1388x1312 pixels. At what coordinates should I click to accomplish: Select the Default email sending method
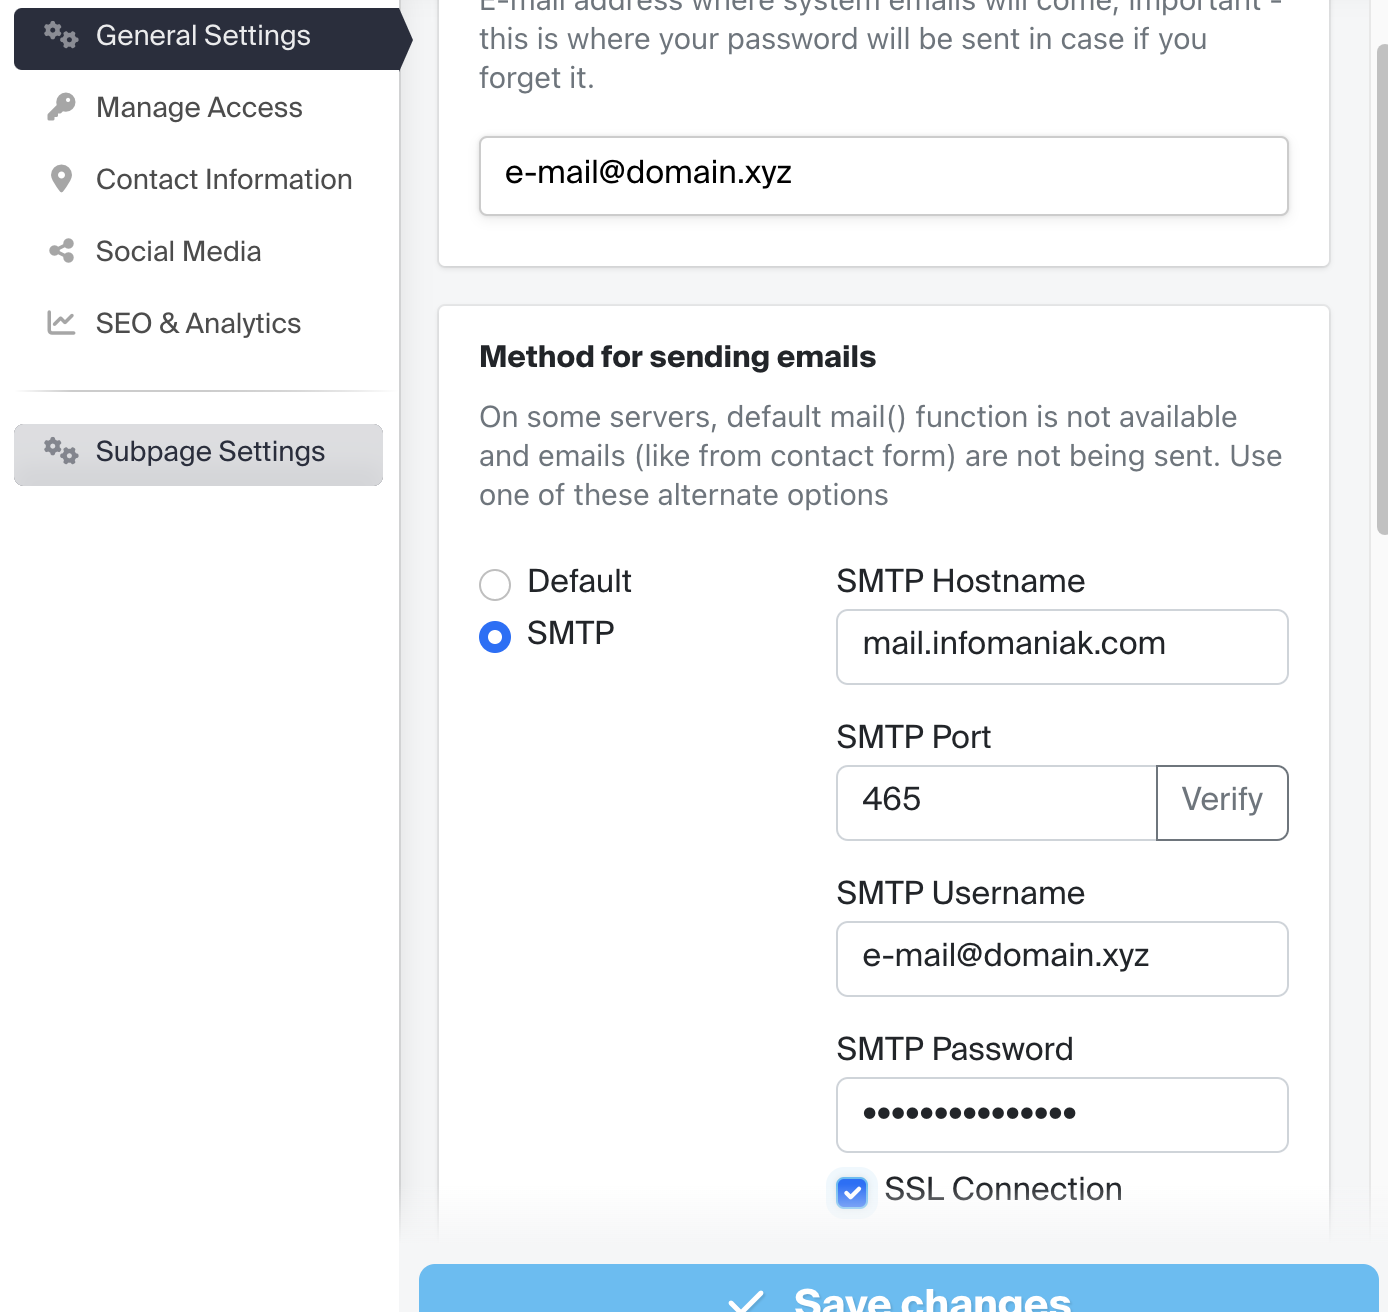point(495,584)
